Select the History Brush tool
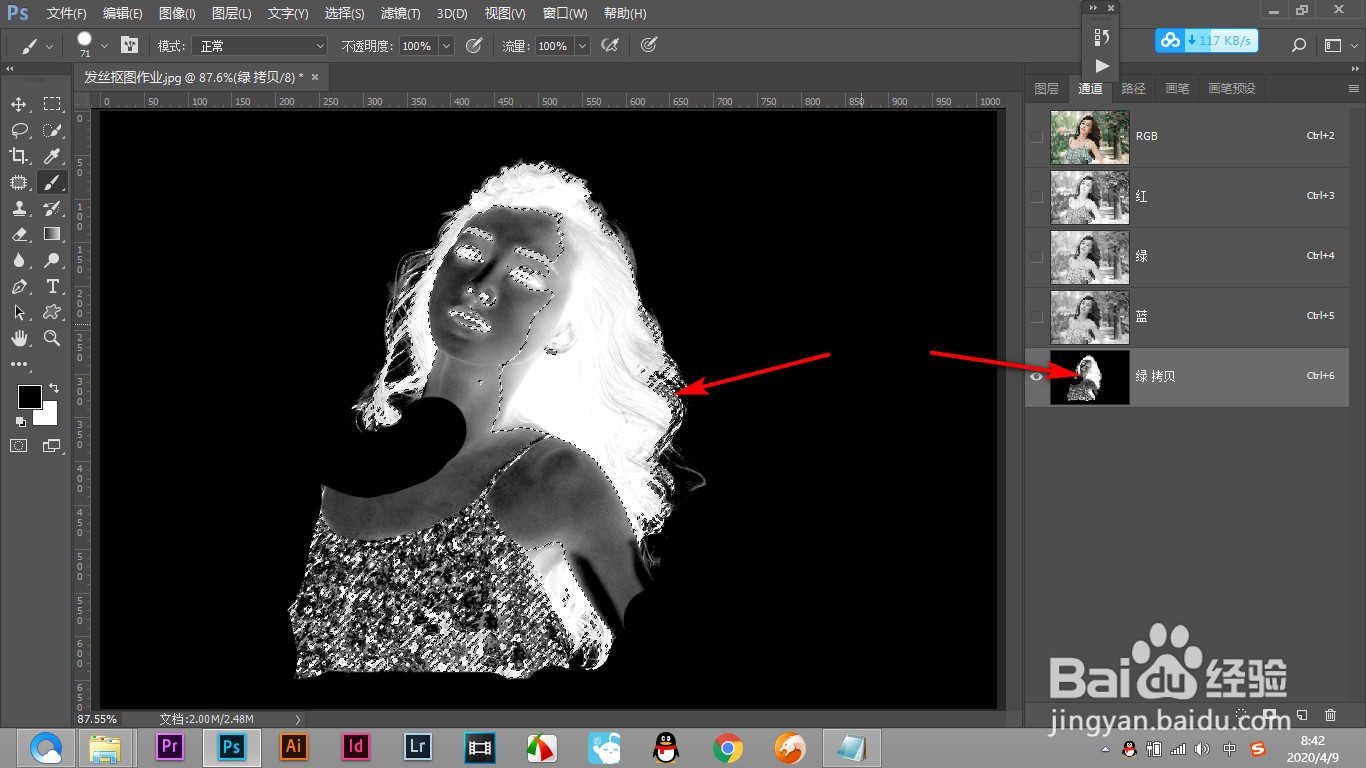 (52, 208)
